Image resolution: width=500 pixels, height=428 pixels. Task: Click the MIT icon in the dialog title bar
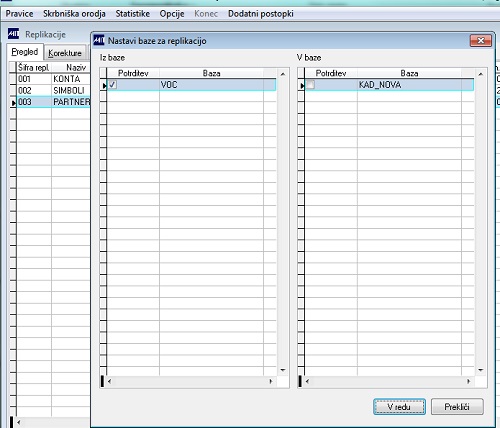(x=99, y=40)
